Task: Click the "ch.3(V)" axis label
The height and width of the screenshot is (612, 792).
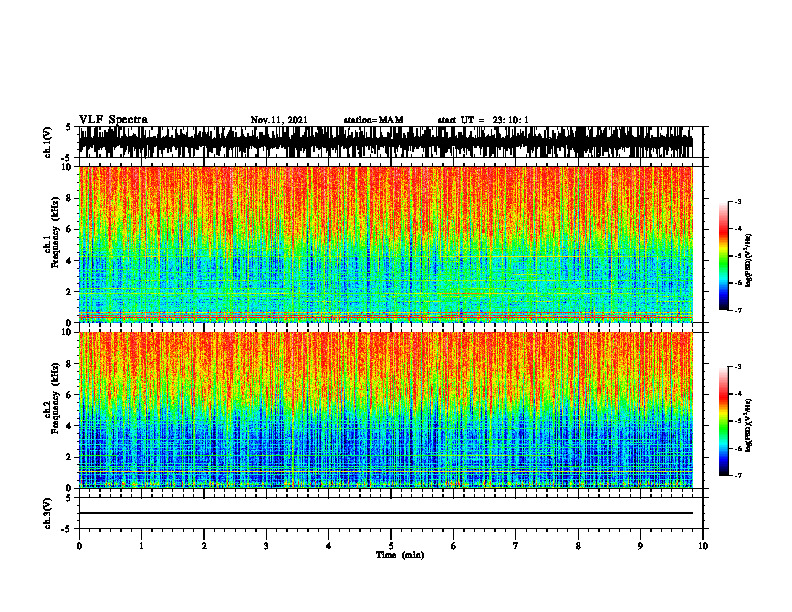Action: pyautogui.click(x=48, y=513)
